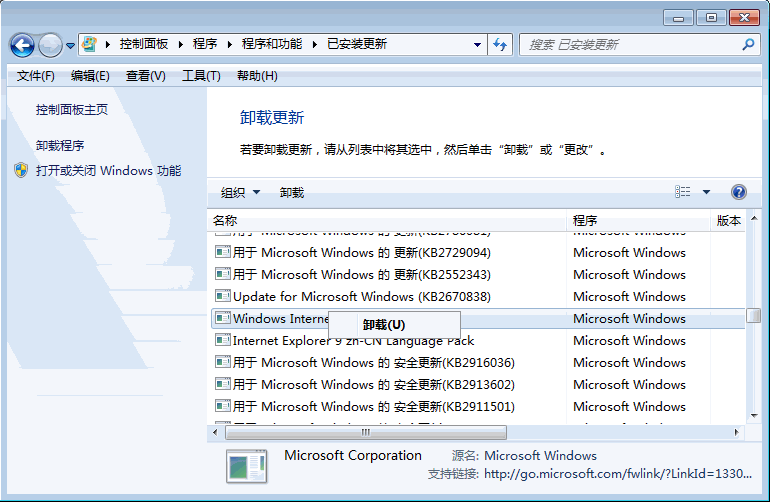
Task: Click horizontal scrollbar left arrow
Action: point(215,433)
